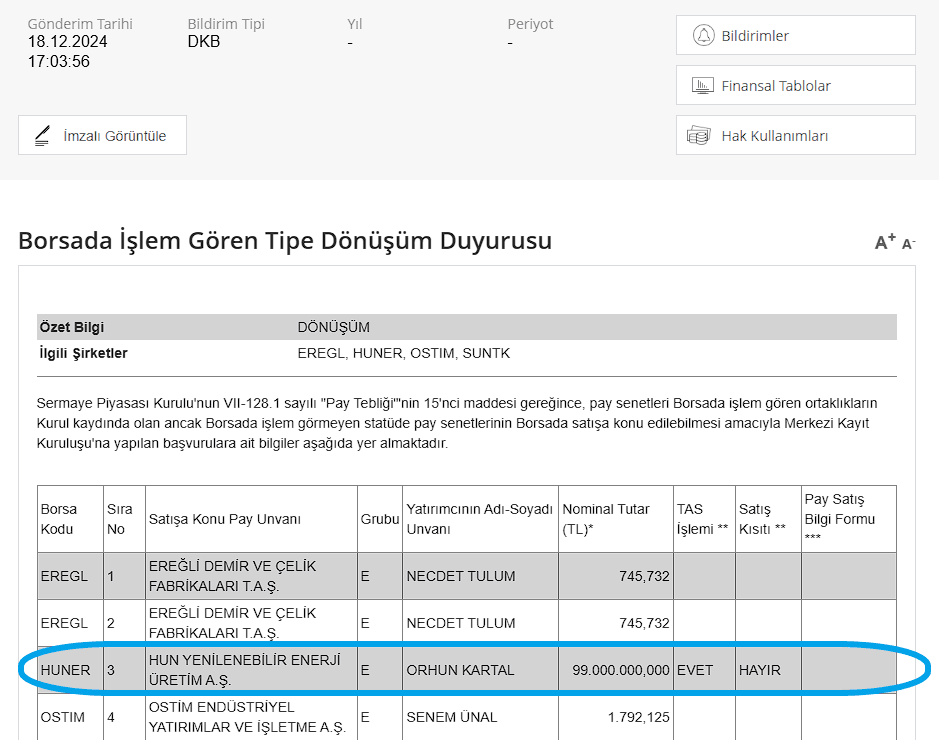Click the page title Borsada İşlem Gören Tipe Dönüşüm Duyurusu
The image size is (939, 740).
[x=285, y=241]
